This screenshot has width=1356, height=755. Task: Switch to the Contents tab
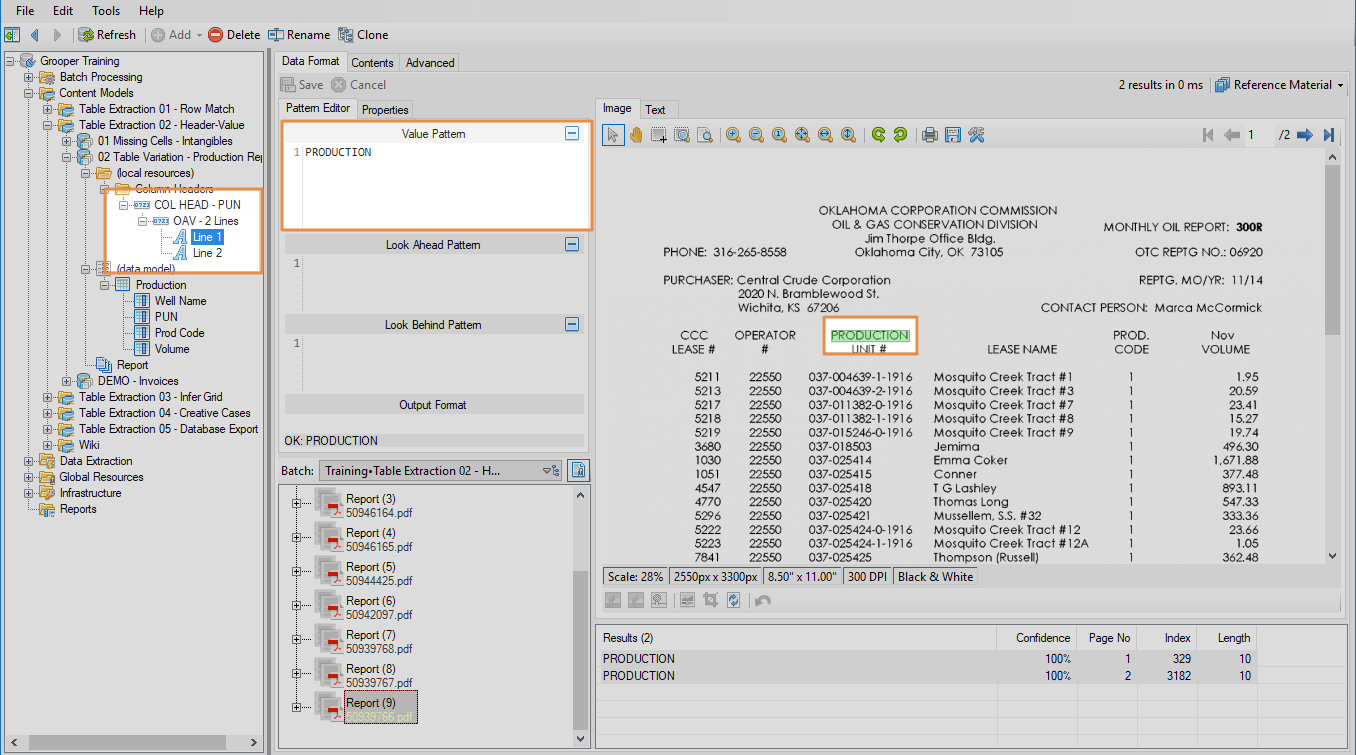pos(372,62)
